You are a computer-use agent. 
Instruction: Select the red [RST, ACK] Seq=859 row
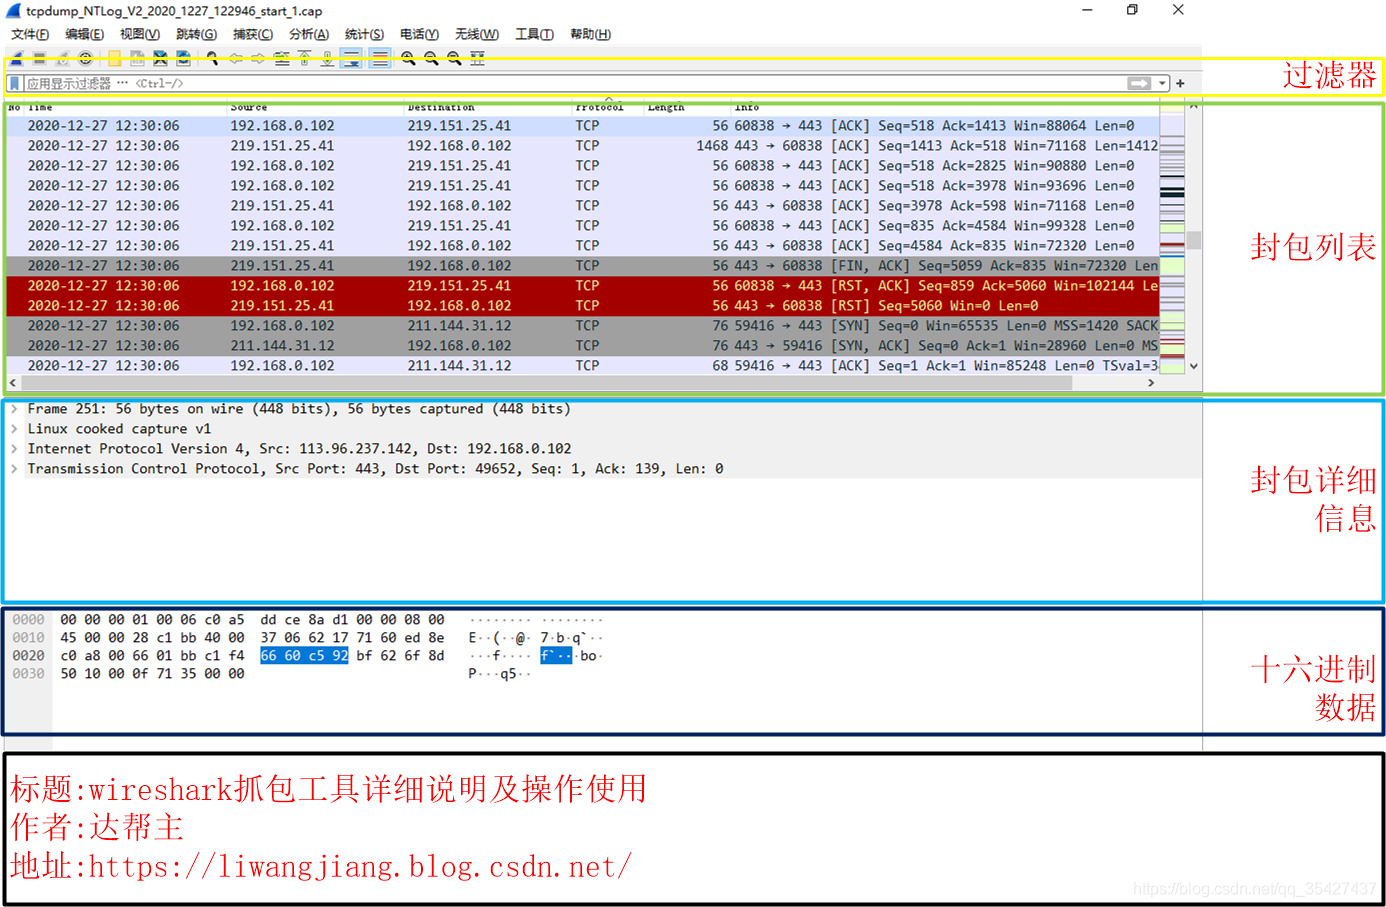[x=582, y=286]
